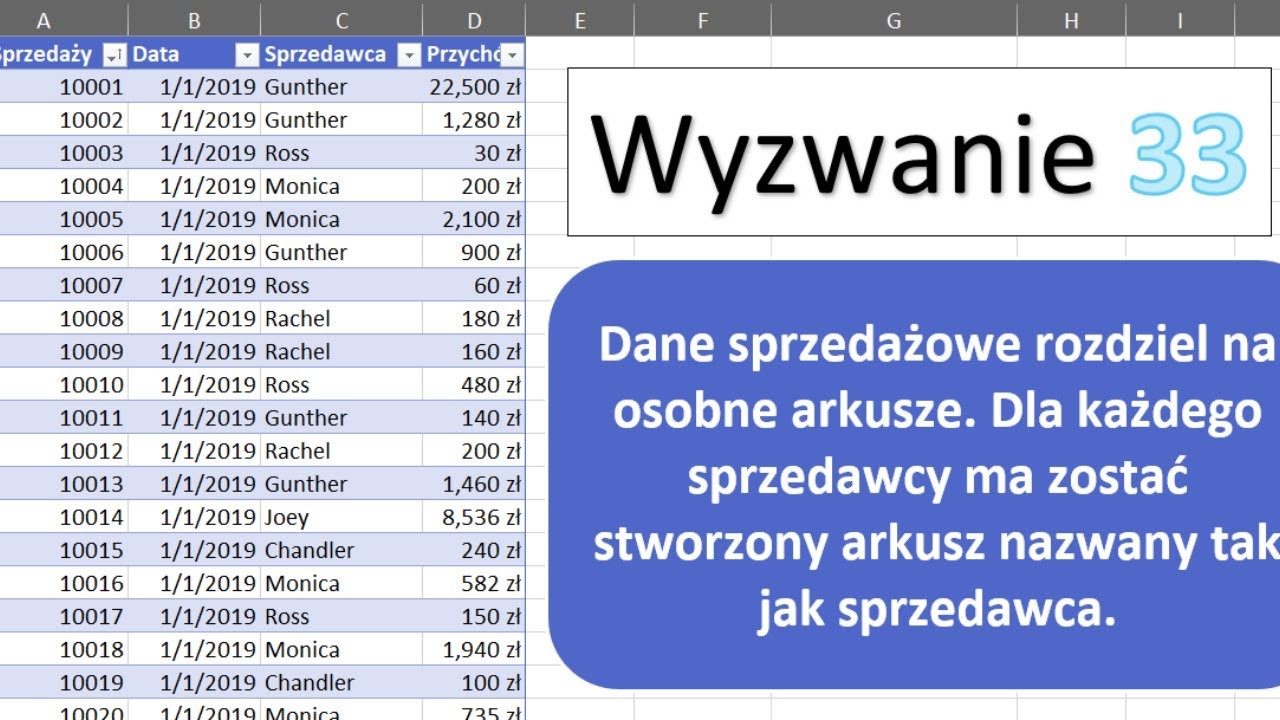
Task: Select column D header
Action: (474, 20)
